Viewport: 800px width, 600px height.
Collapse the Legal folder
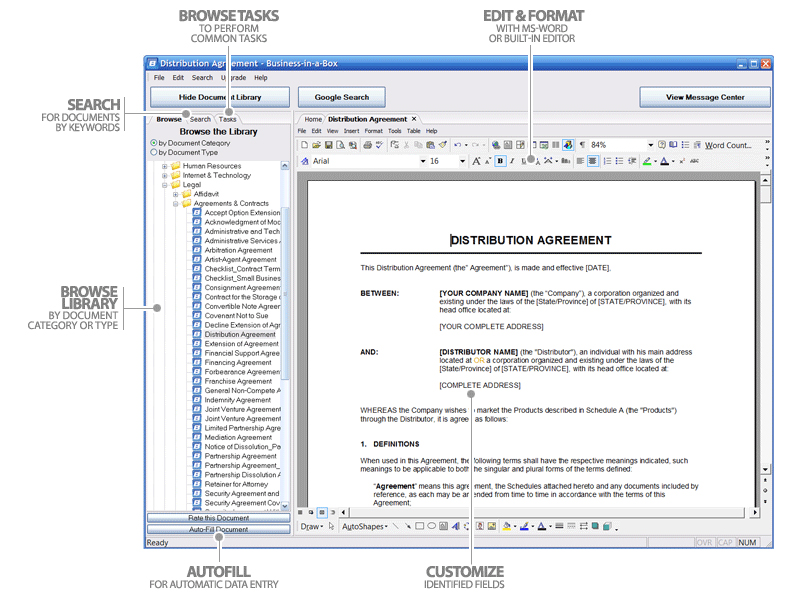coord(165,185)
